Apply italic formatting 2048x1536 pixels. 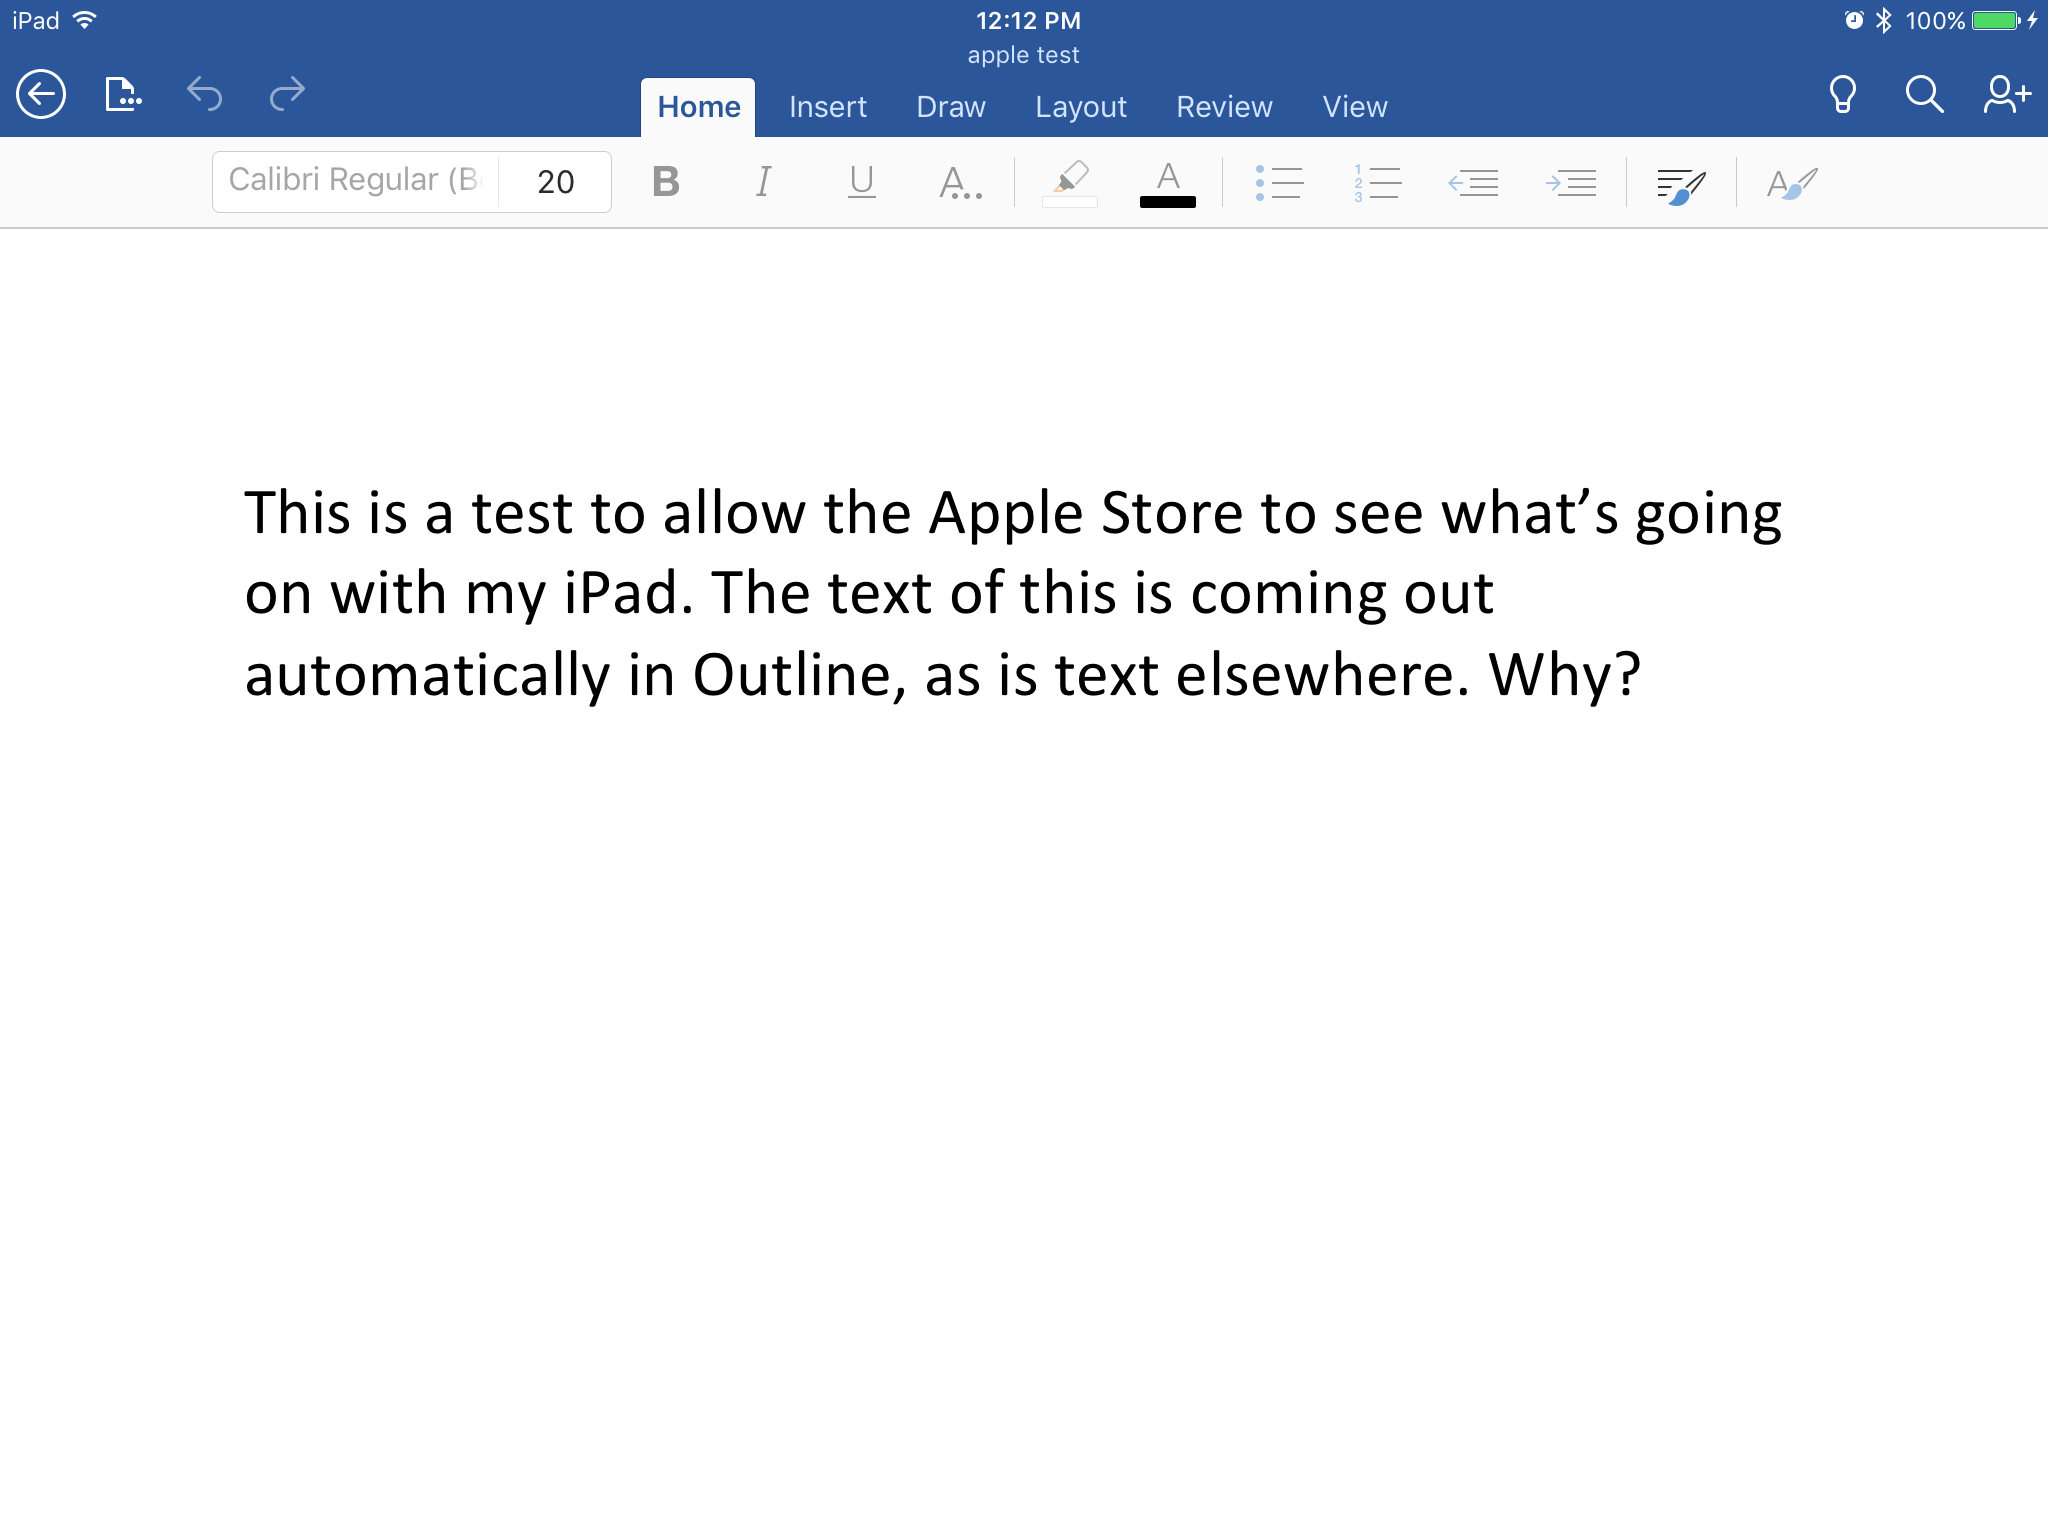point(763,181)
